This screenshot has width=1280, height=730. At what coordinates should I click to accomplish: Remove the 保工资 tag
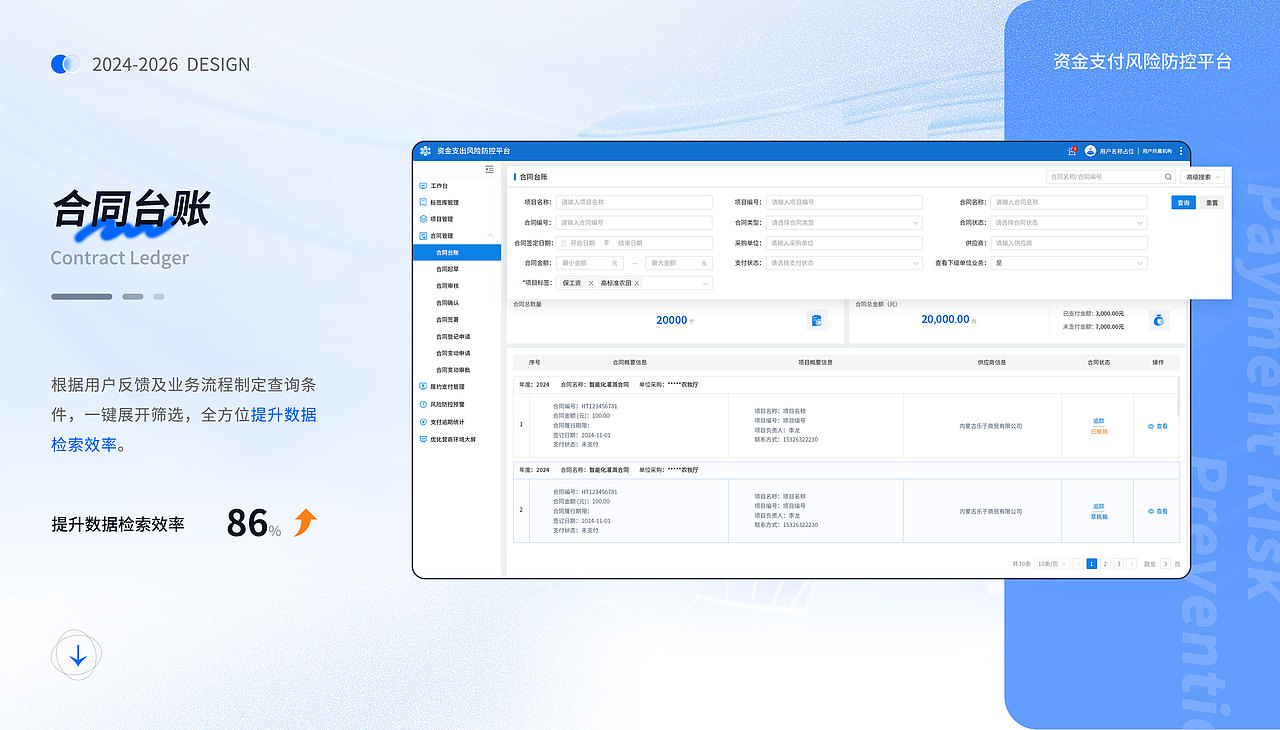591,283
